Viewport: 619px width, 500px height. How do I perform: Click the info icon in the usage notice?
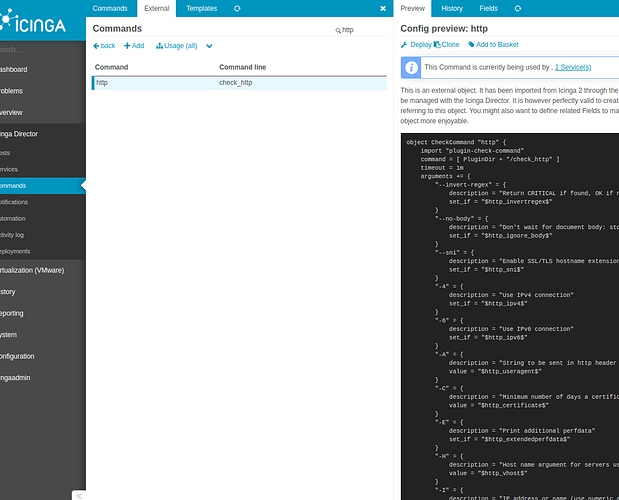(411, 67)
